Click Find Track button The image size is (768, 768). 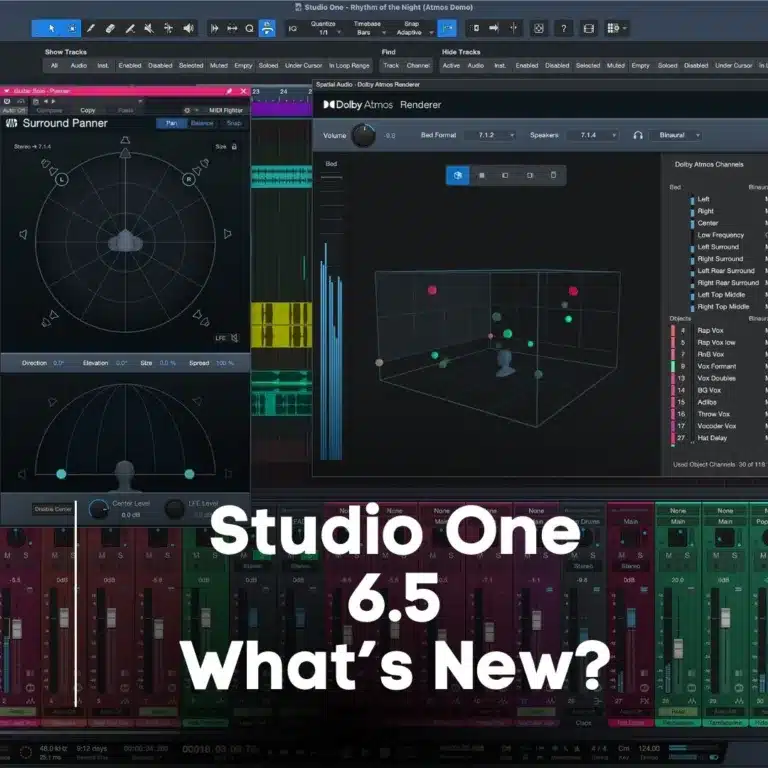(x=391, y=65)
